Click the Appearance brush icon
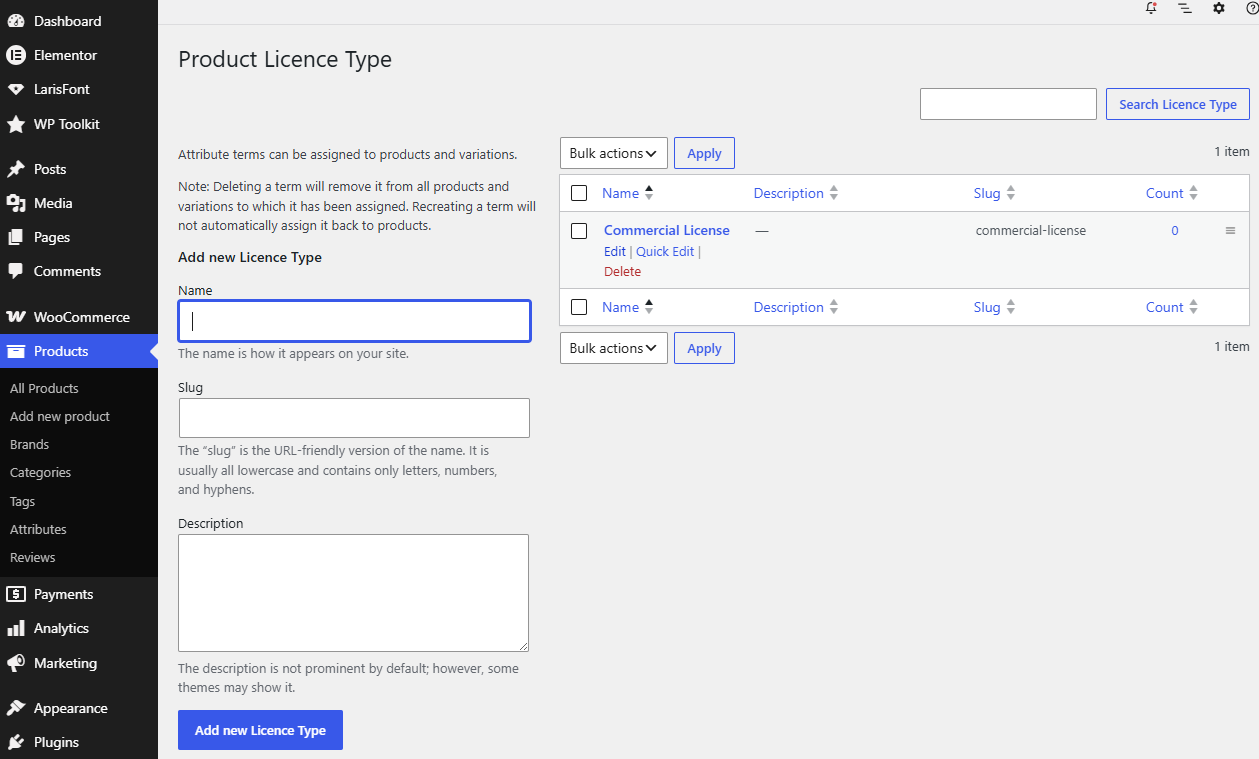1259x759 pixels. [16, 708]
